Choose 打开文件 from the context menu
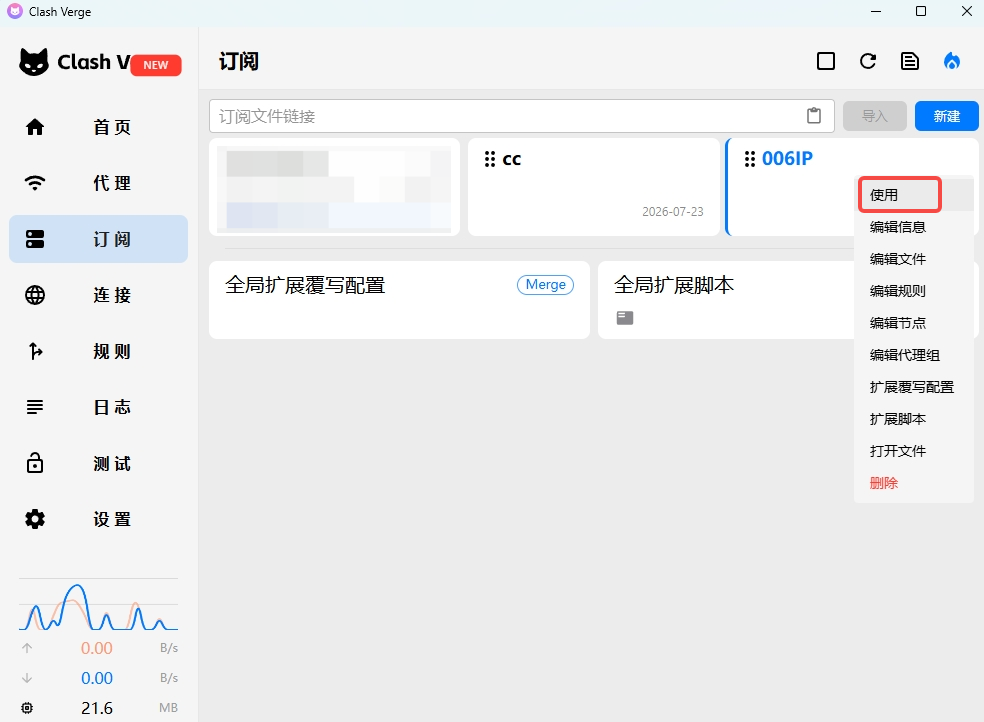The height and width of the screenshot is (722, 984). click(914, 451)
